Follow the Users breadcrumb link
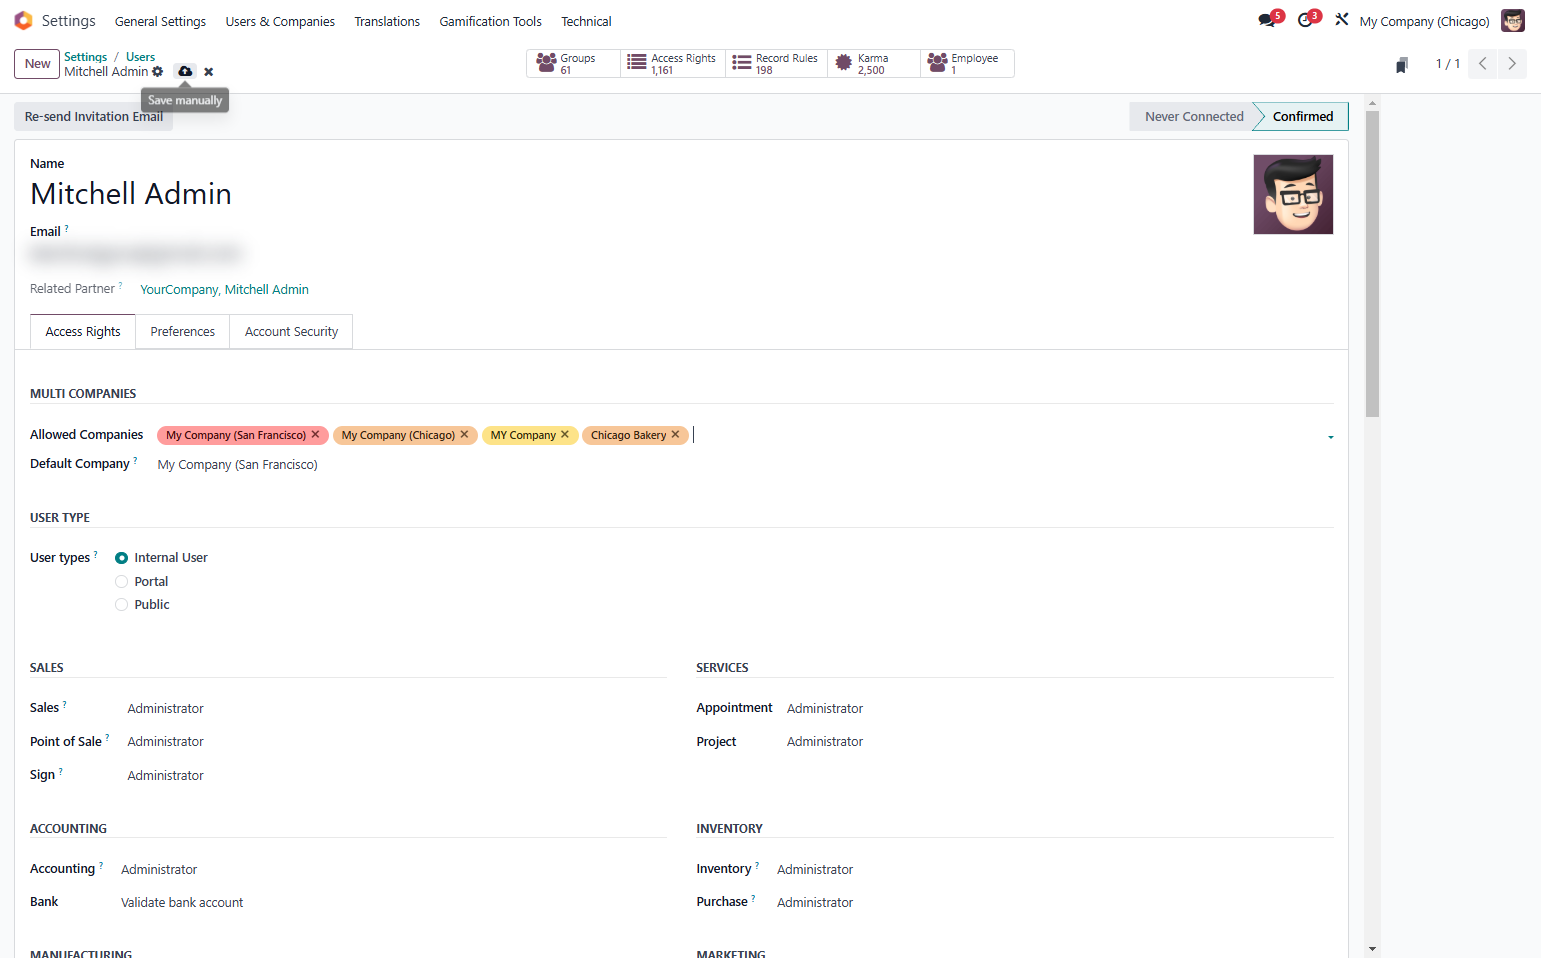The height and width of the screenshot is (958, 1541). point(140,57)
